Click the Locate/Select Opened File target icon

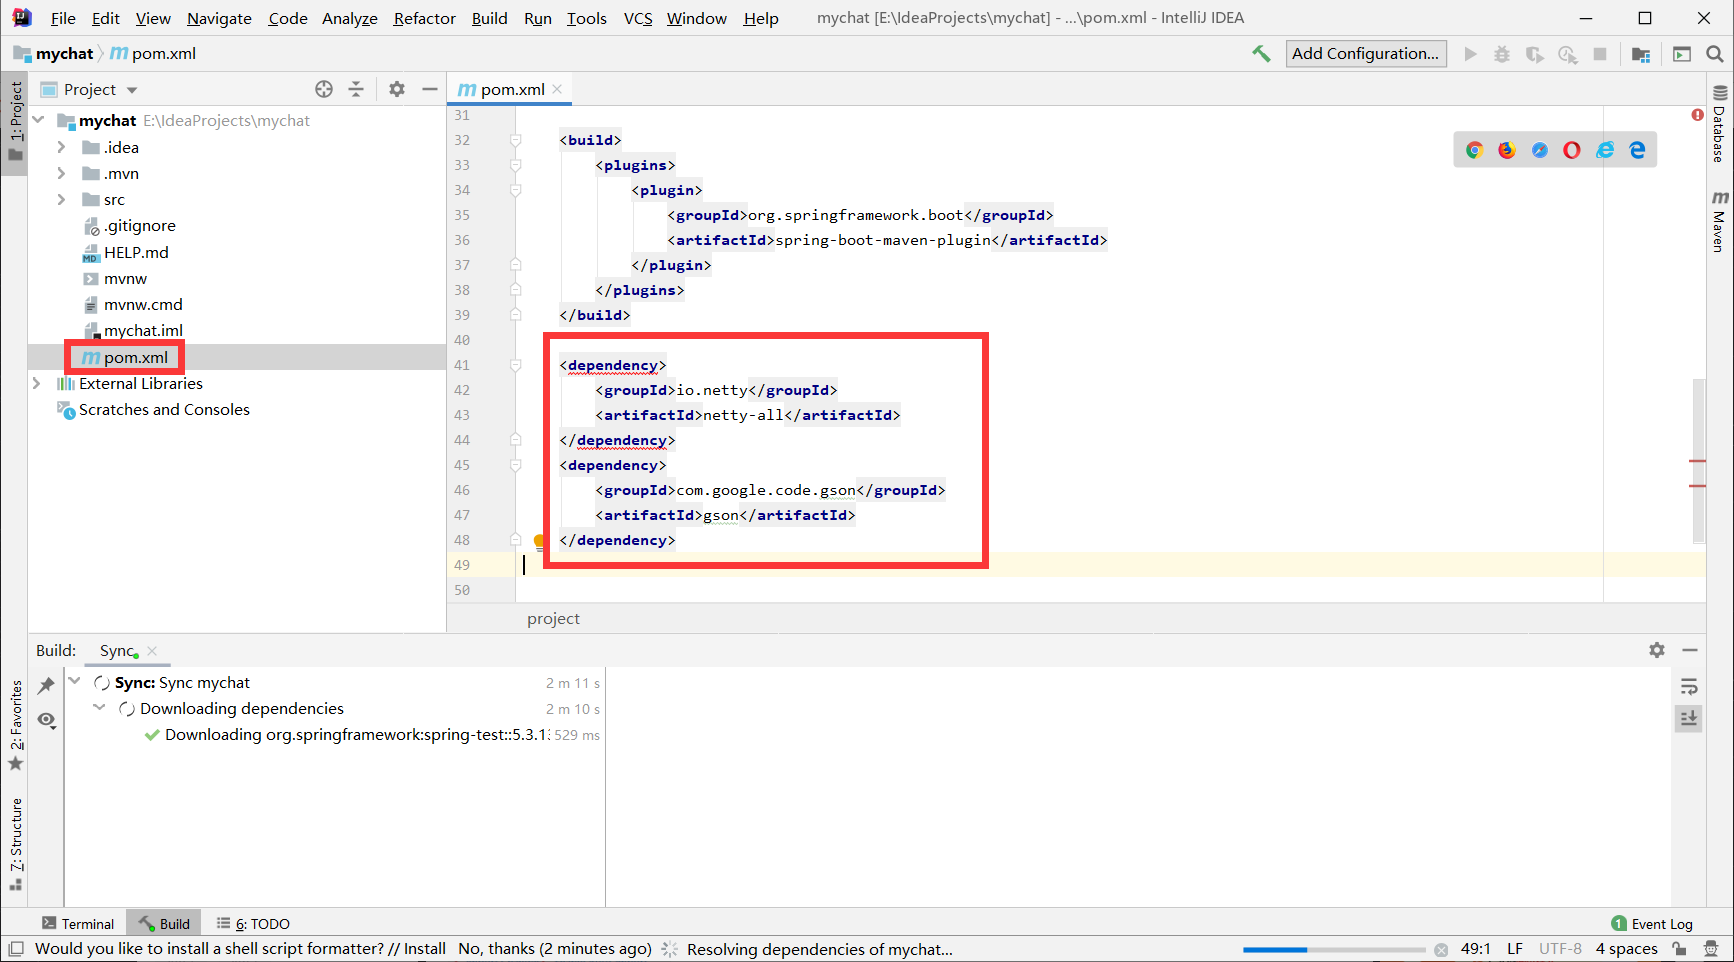pos(324,89)
